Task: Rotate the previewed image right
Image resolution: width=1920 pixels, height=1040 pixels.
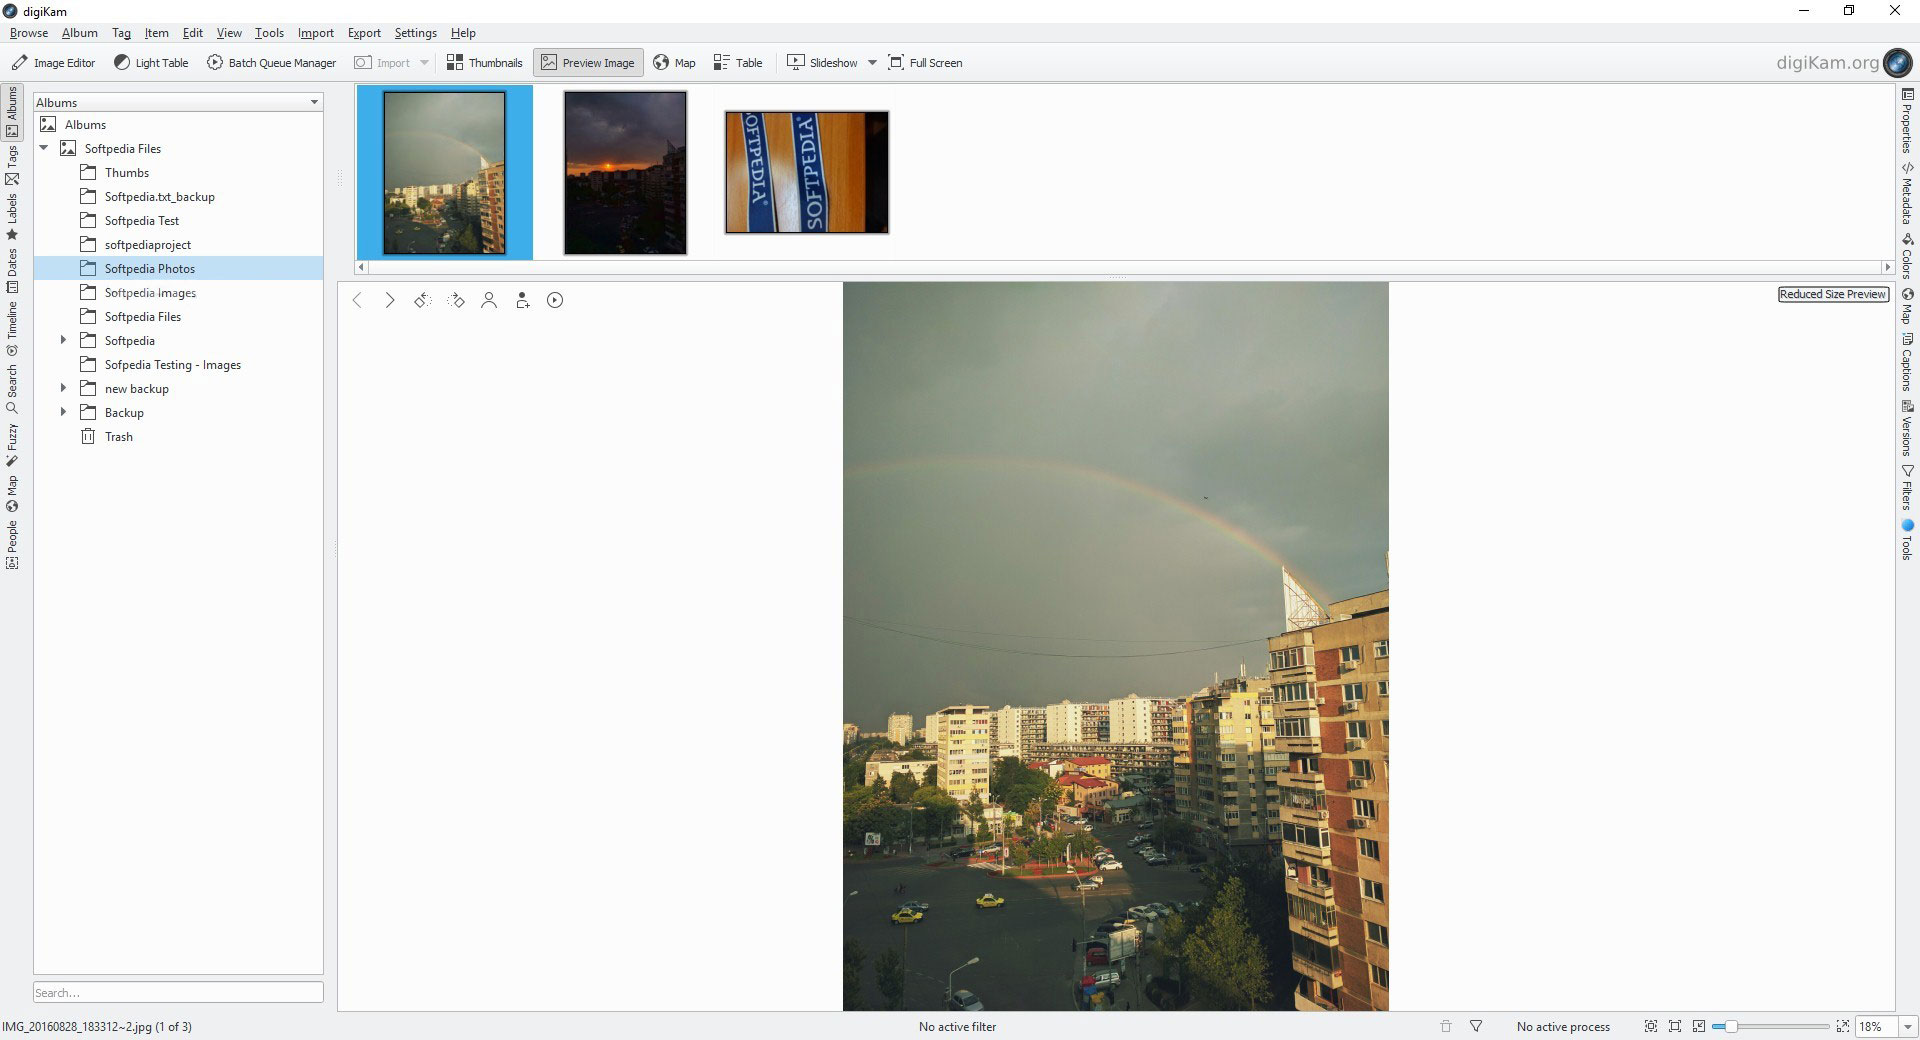Action: pos(456,300)
